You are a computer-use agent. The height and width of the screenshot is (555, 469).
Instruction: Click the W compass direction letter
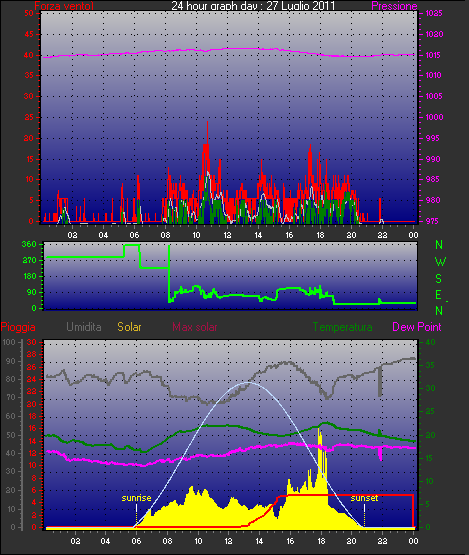pos(440,262)
